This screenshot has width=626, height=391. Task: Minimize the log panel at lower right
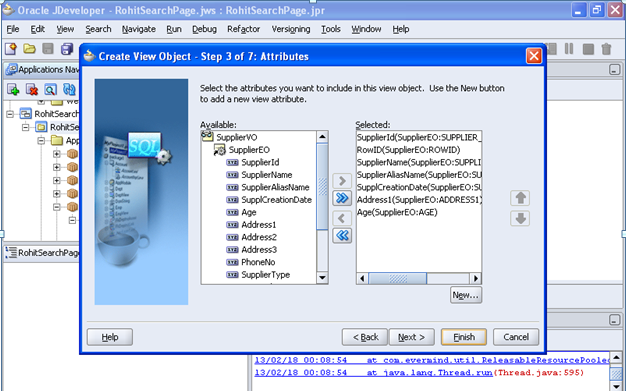click(615, 320)
